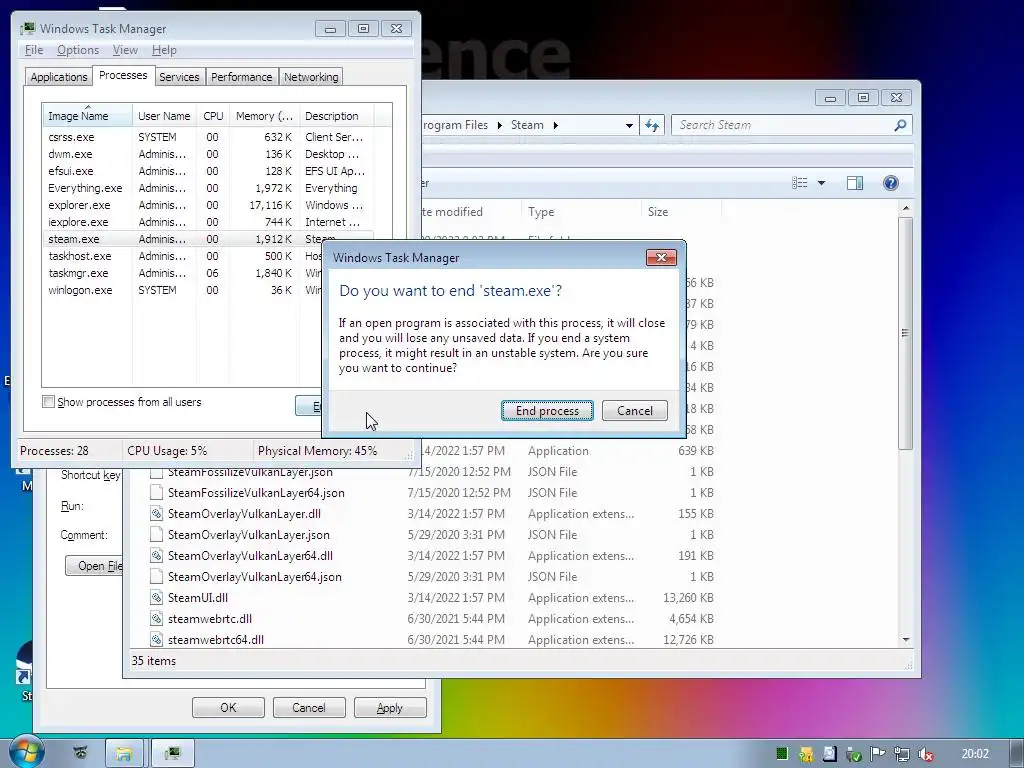The image size is (1024, 768).
Task: Click the Search Steam field in Explorer
Action: (784, 125)
